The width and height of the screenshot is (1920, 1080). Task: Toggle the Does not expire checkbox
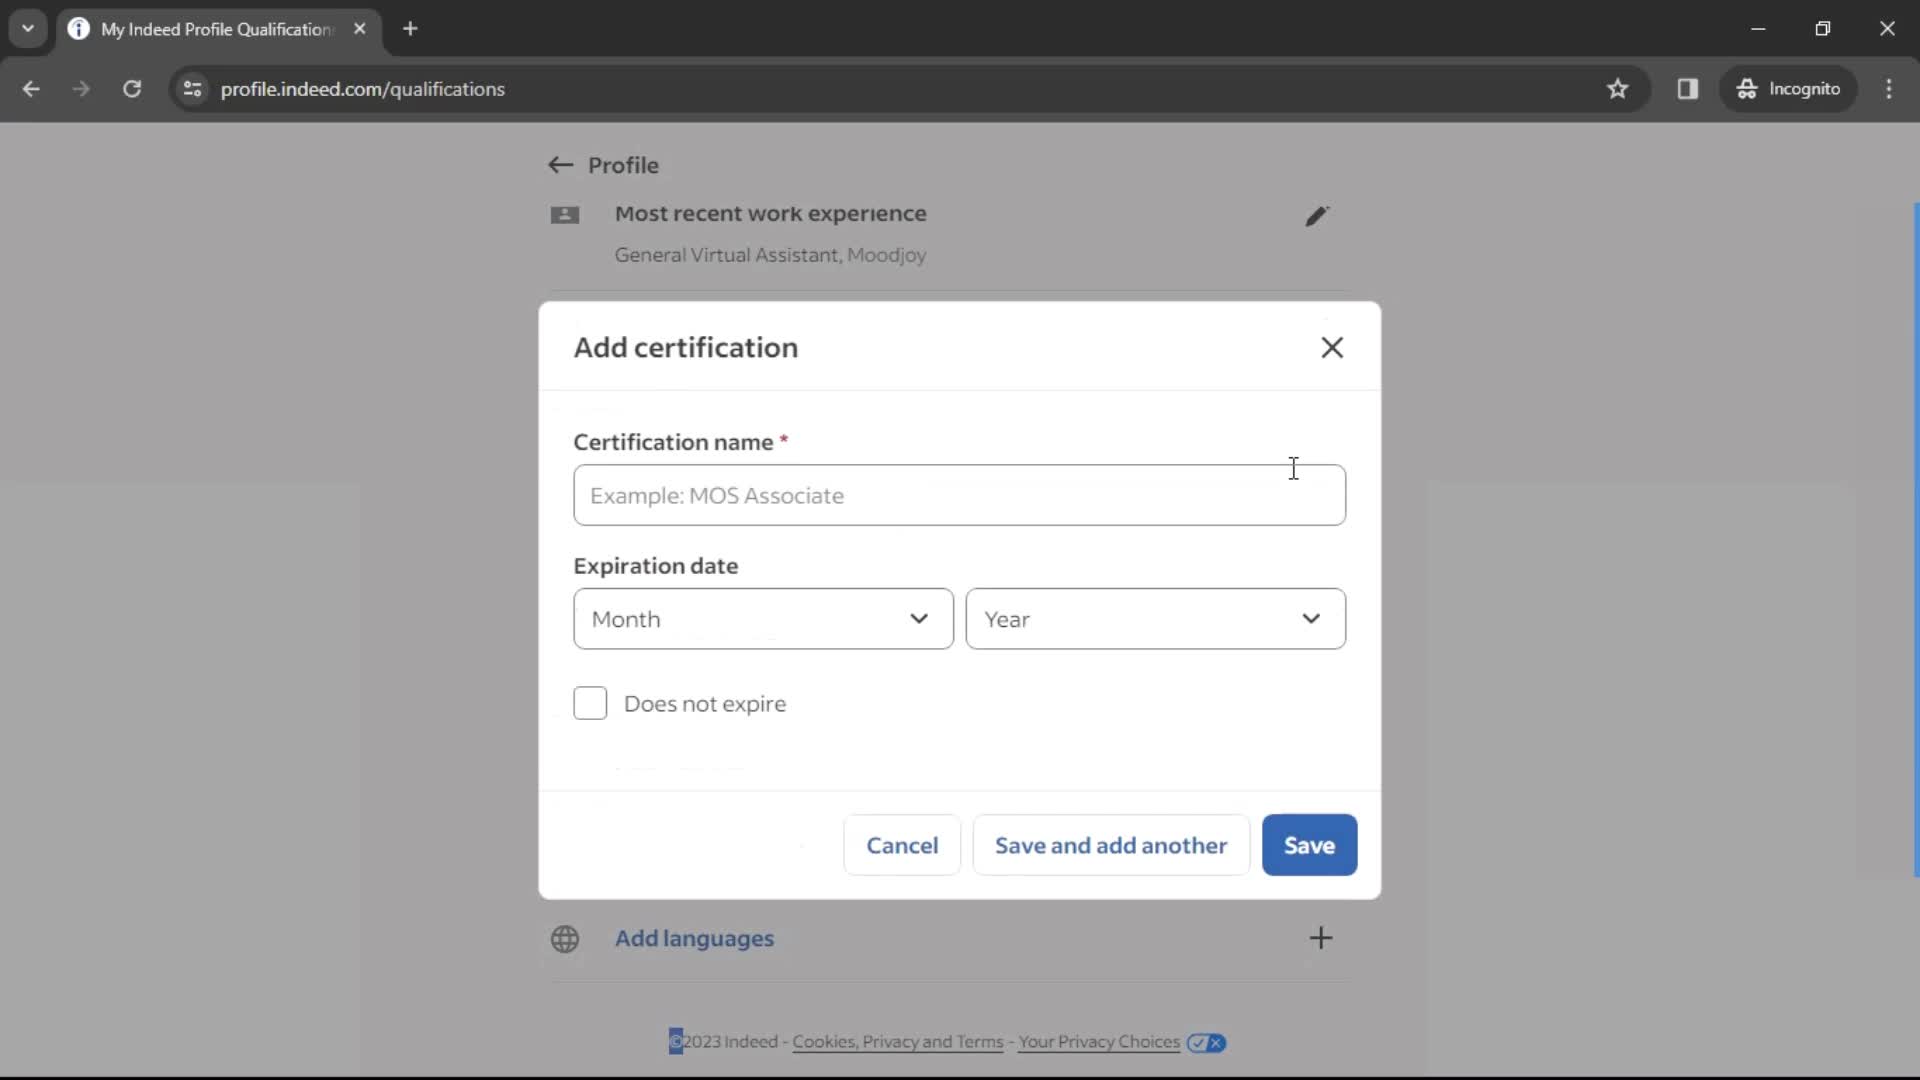[x=589, y=703]
